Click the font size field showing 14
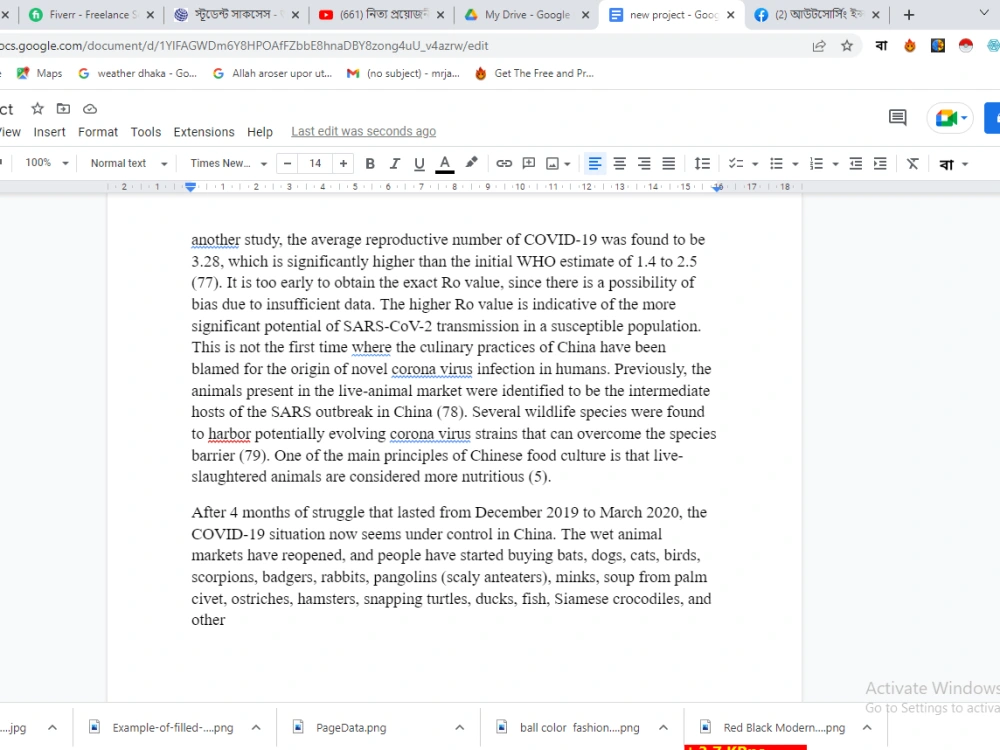1000x750 pixels. 315,164
